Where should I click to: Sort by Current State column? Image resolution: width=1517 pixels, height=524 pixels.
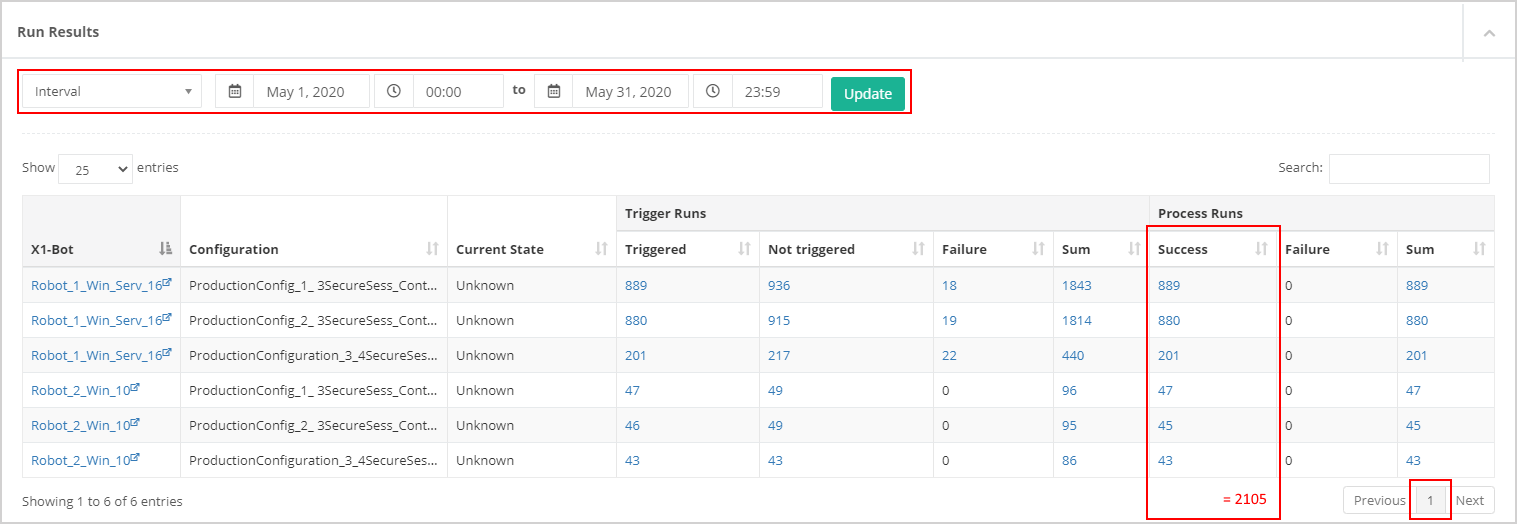pyautogui.click(x=532, y=249)
